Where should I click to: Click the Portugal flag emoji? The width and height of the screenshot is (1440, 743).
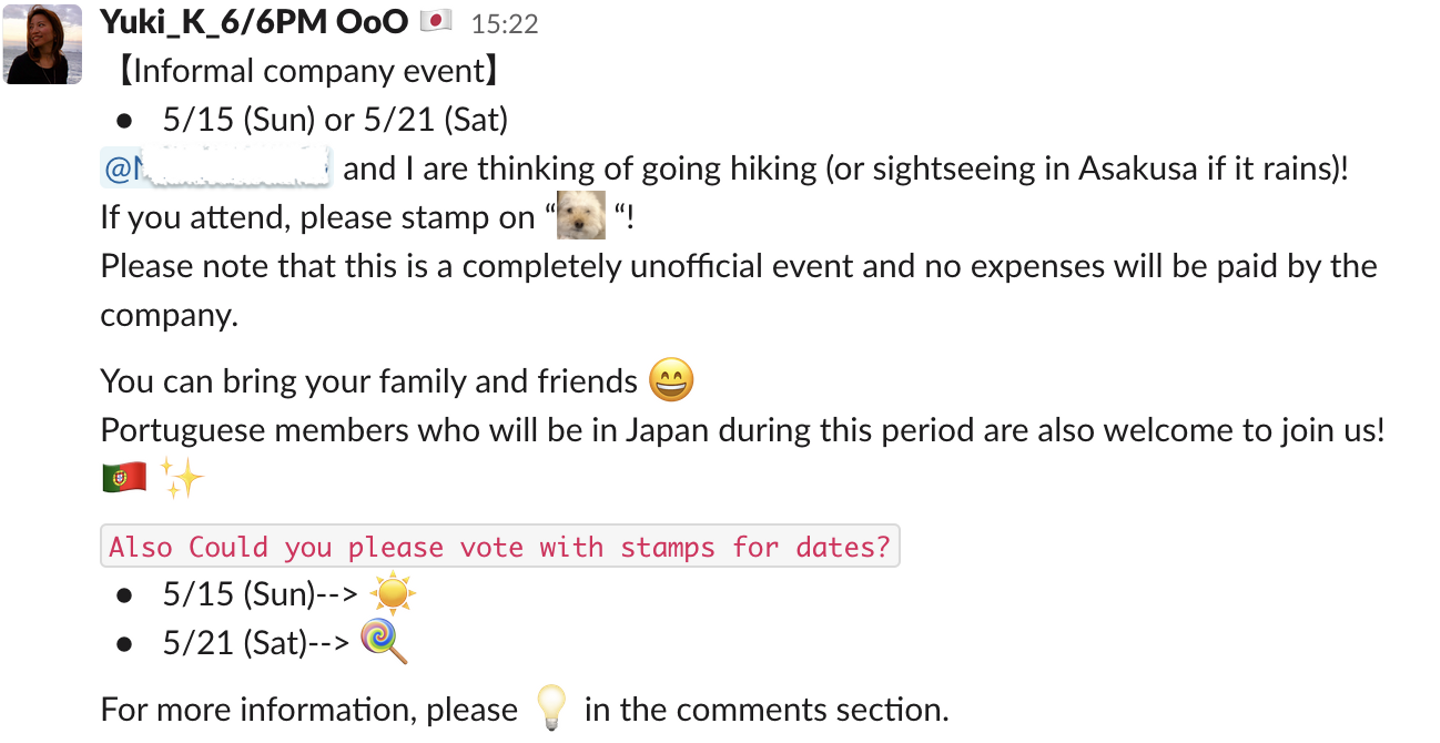tap(124, 479)
